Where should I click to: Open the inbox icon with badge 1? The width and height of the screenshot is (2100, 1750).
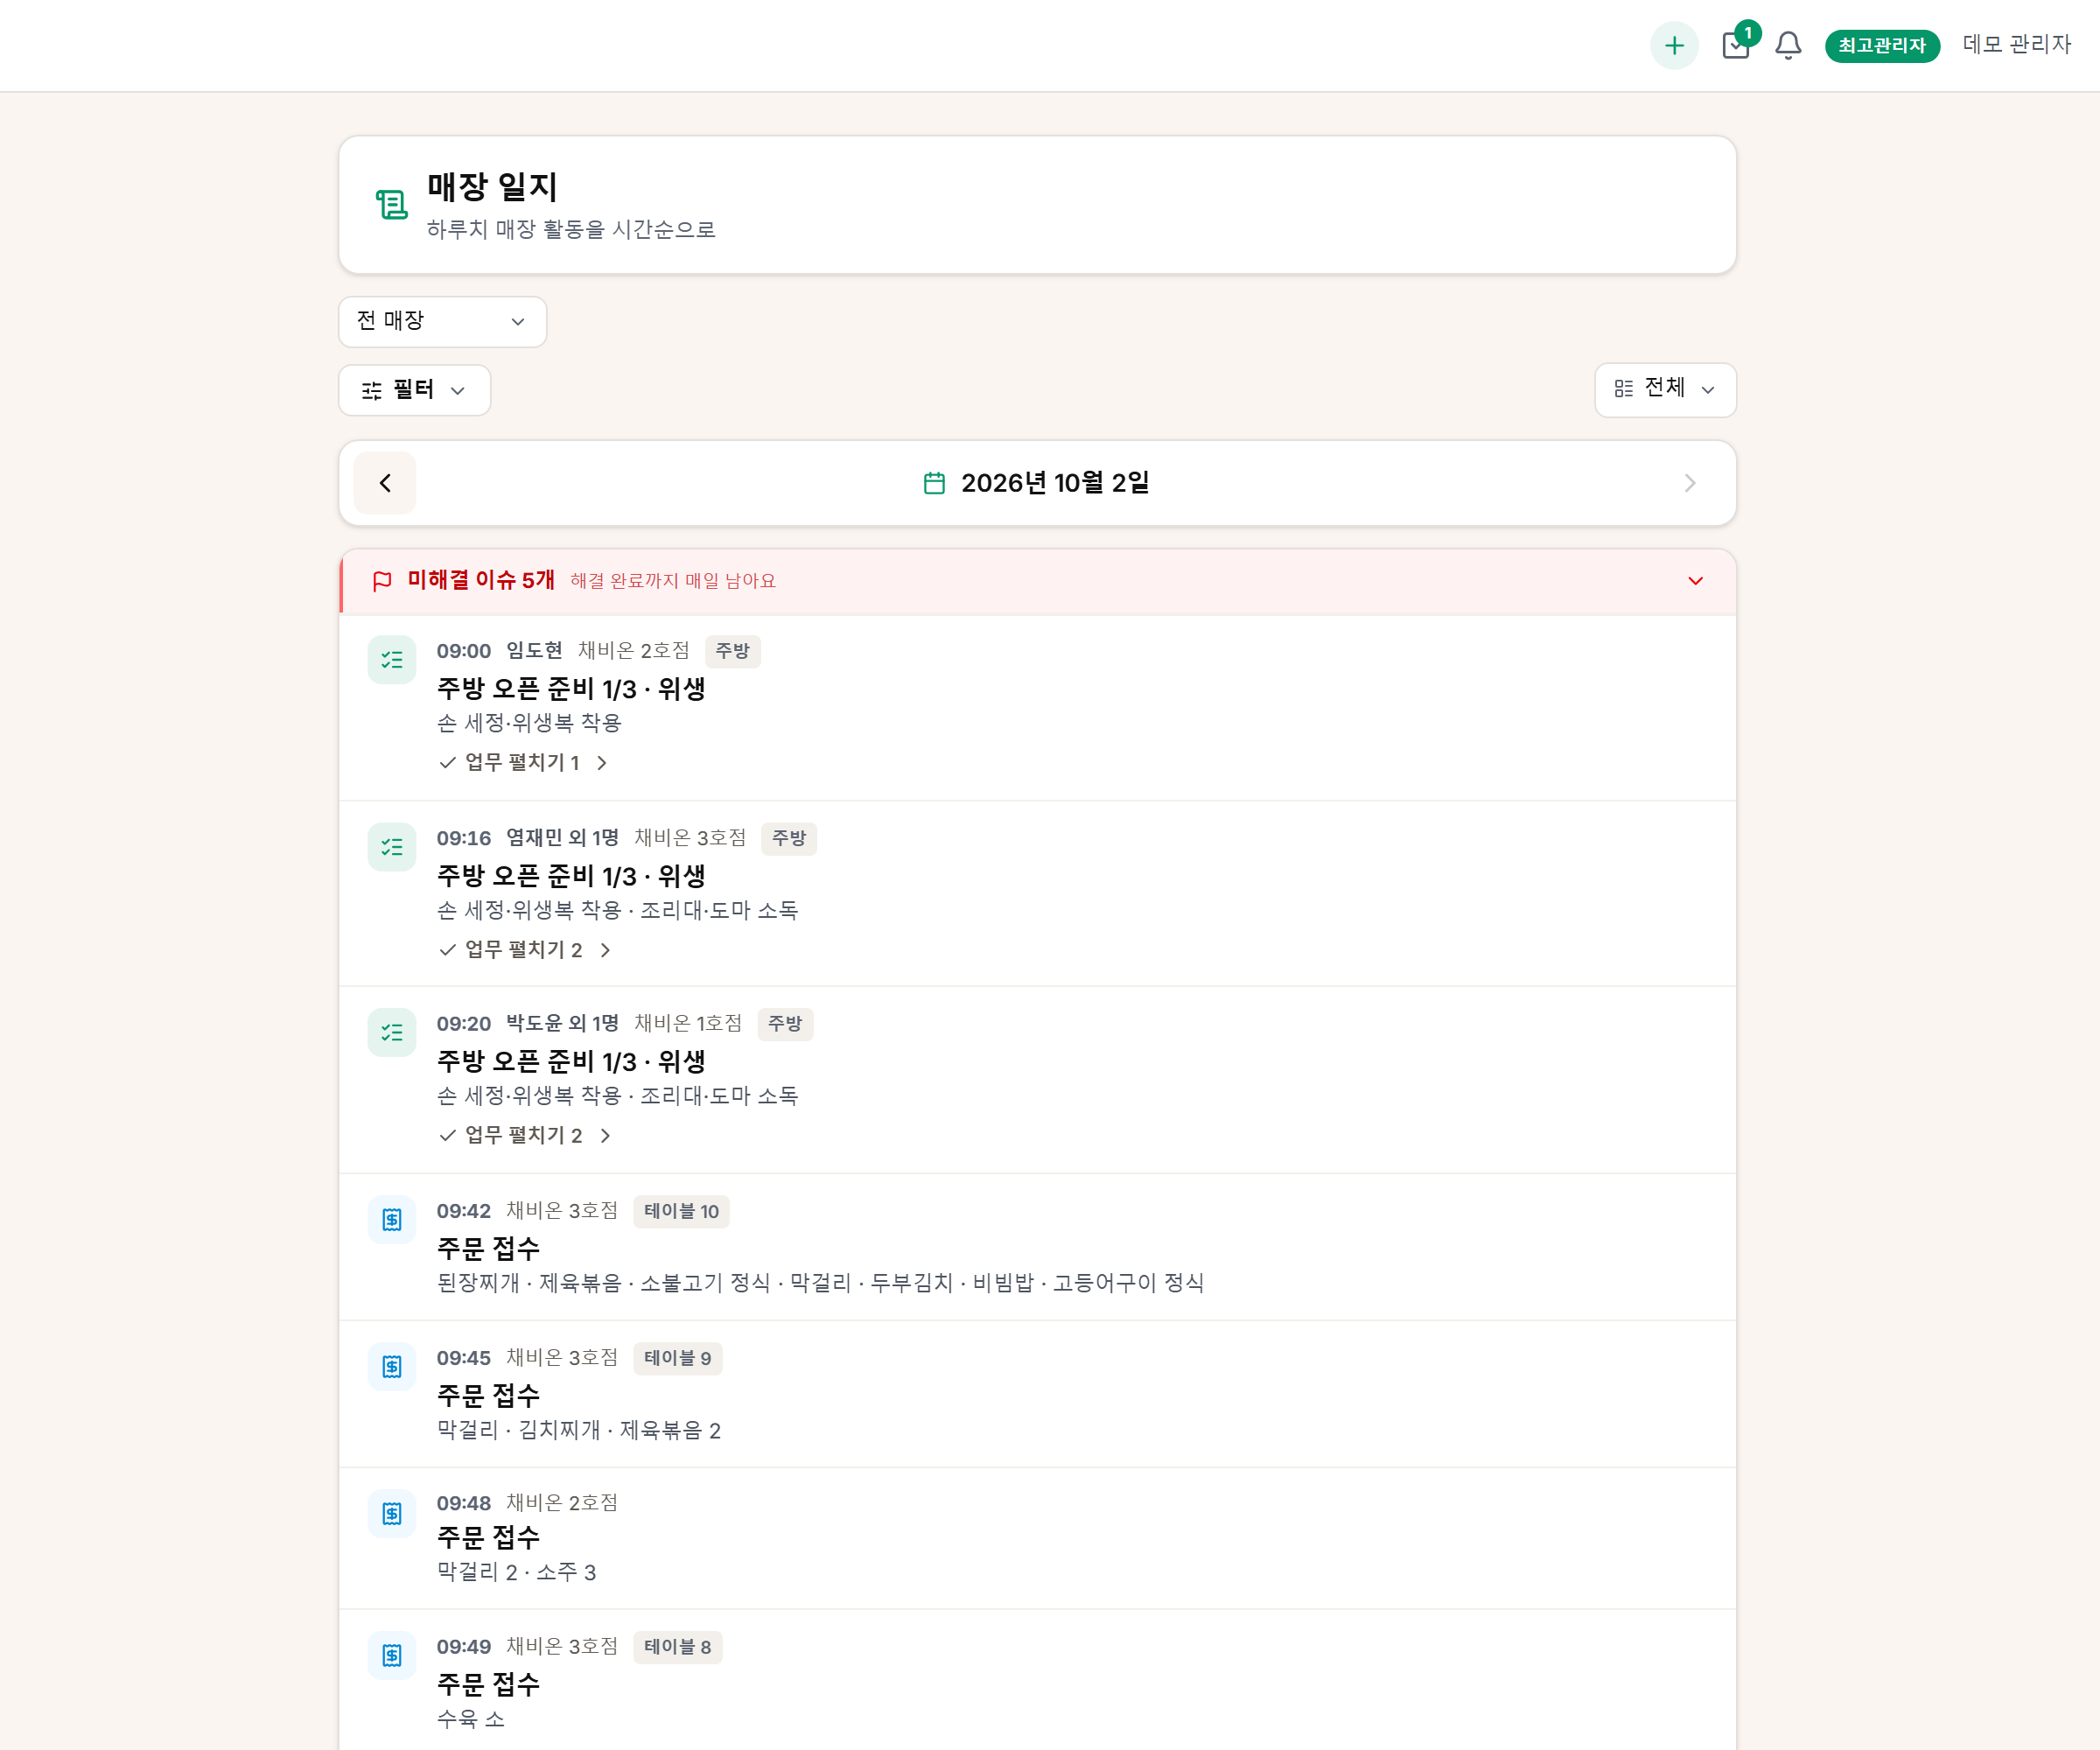click(1737, 45)
